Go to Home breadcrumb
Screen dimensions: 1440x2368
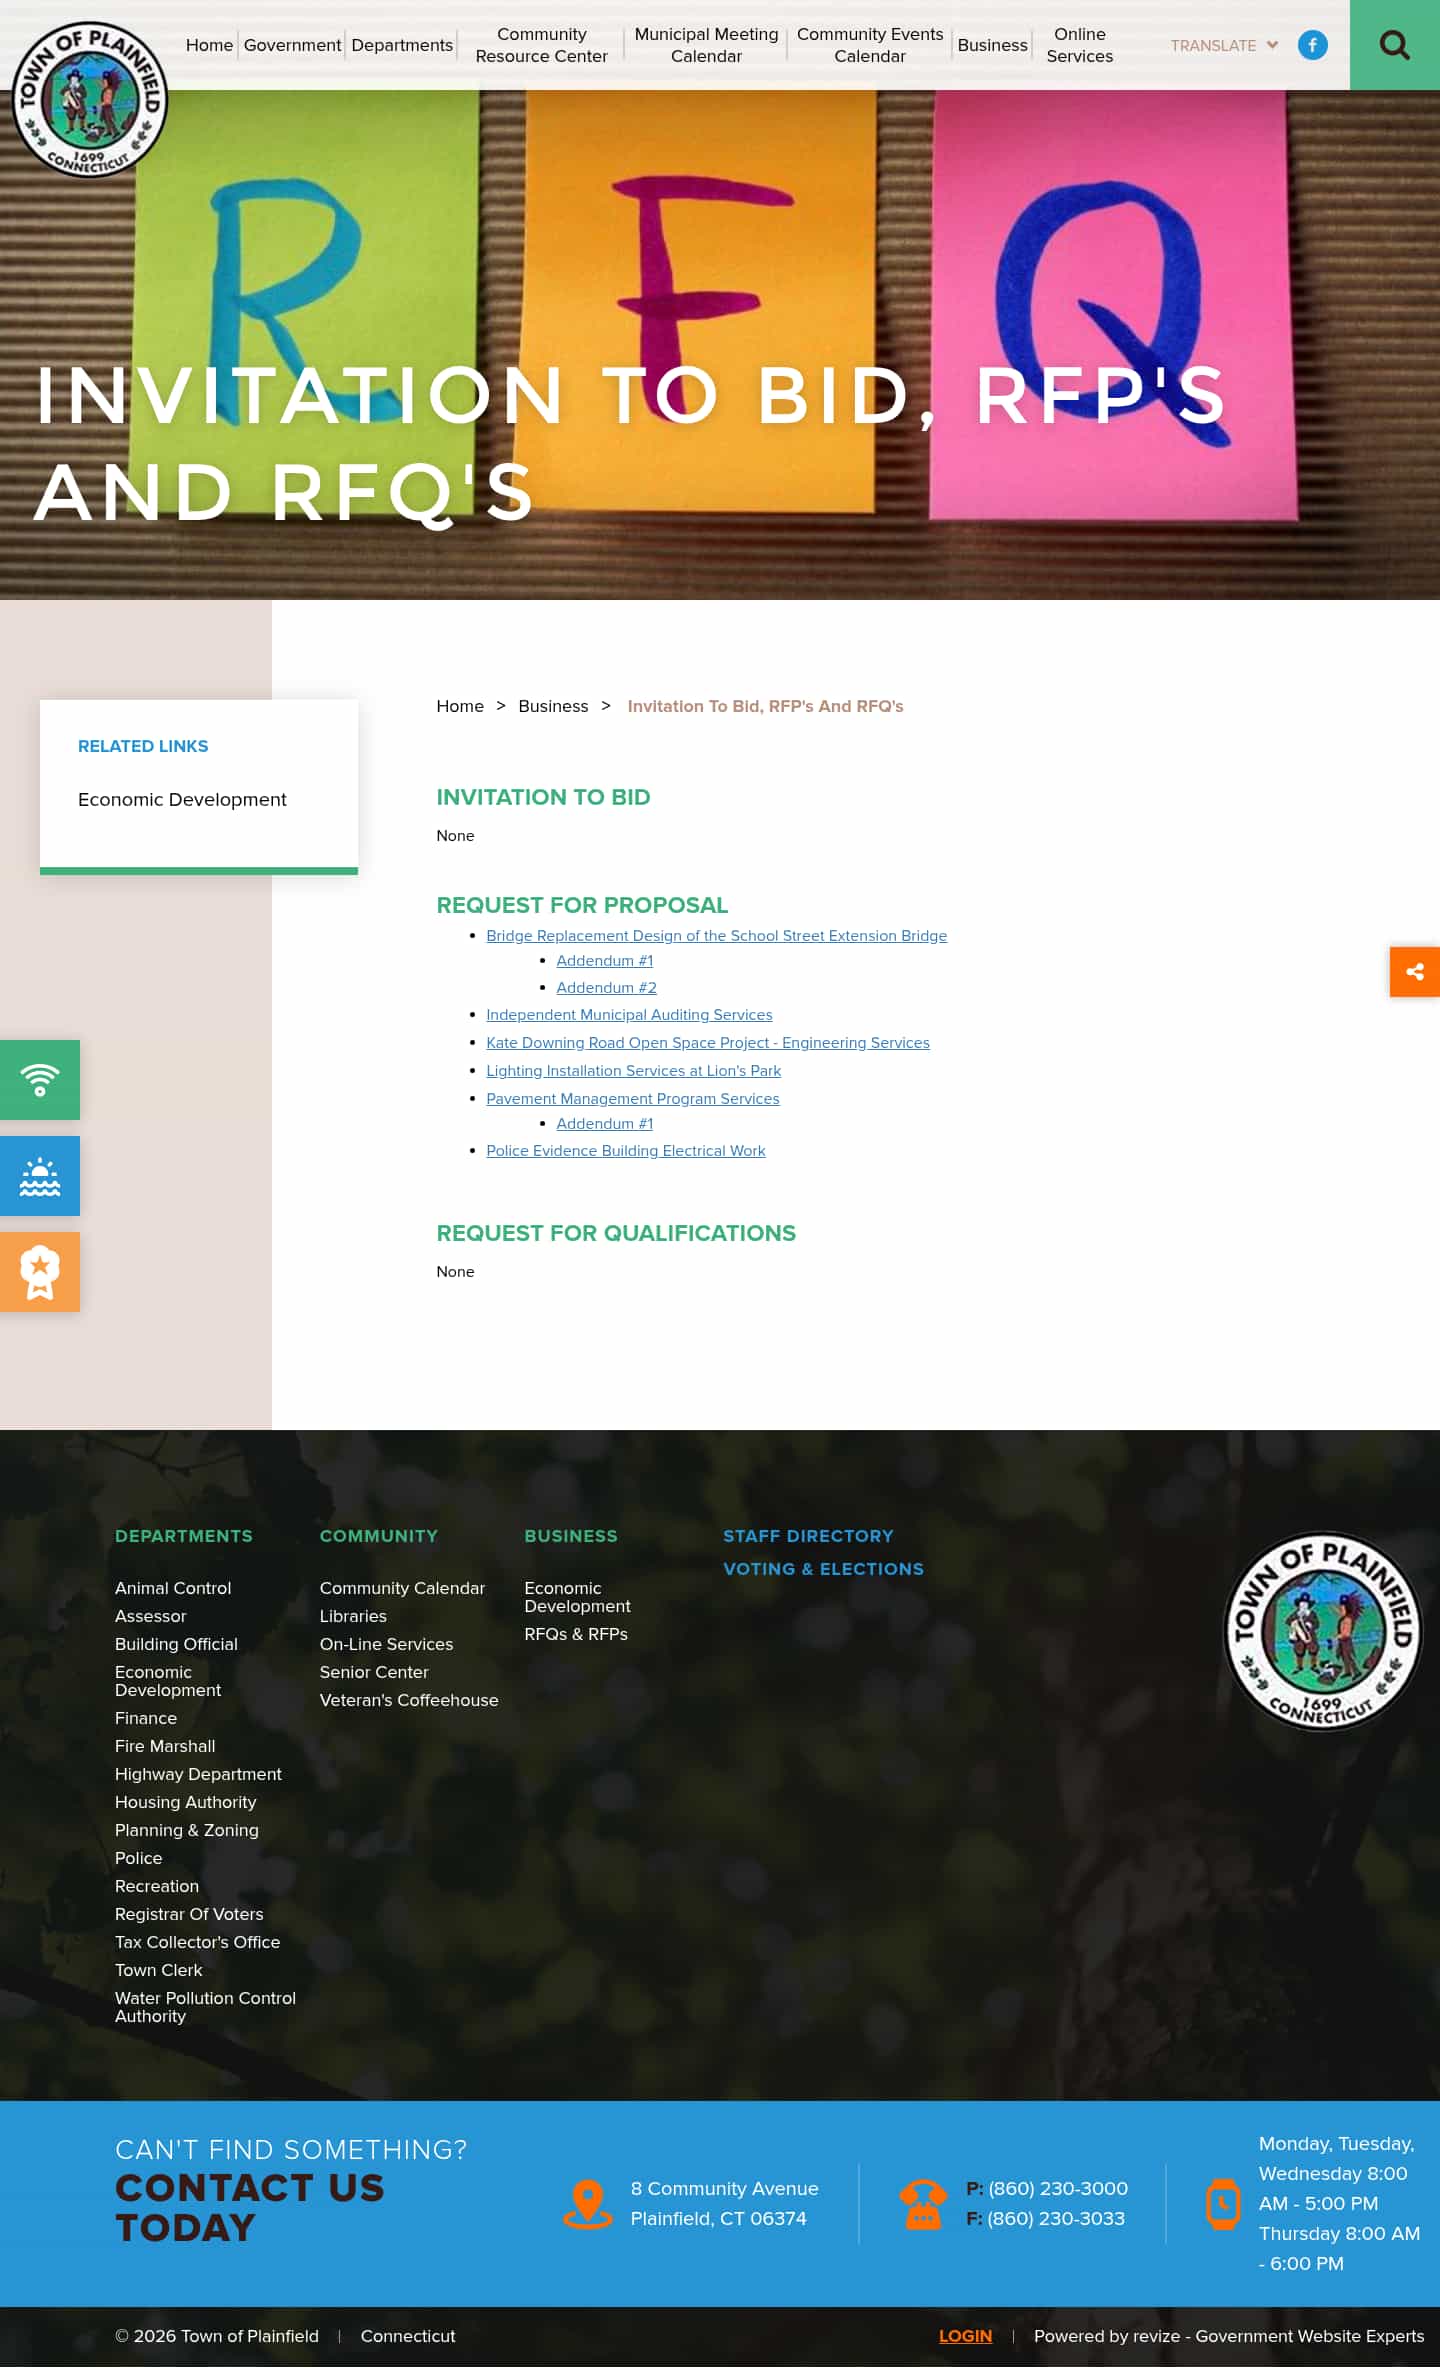[460, 706]
